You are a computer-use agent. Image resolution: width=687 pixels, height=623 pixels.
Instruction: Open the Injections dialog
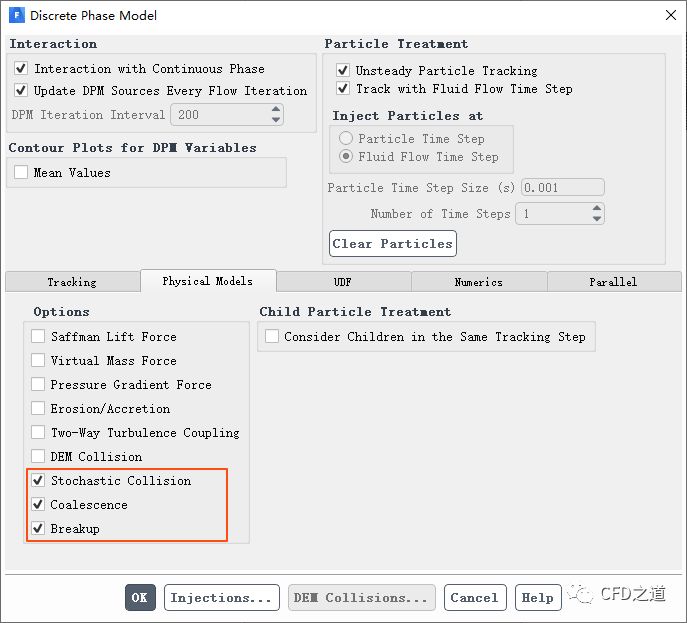pyautogui.click(x=221, y=598)
